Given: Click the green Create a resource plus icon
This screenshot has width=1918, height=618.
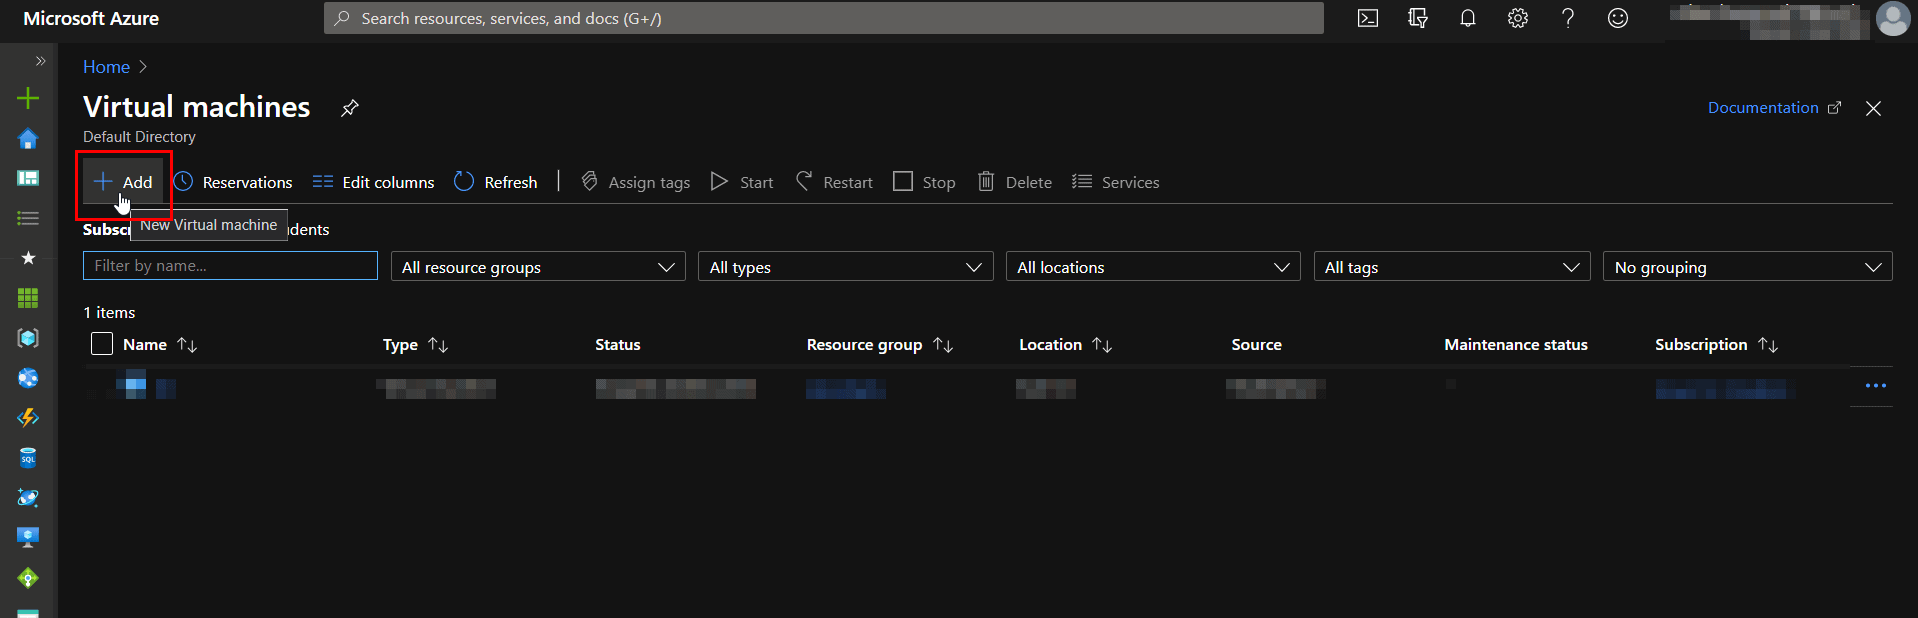Looking at the screenshot, I should [x=28, y=98].
